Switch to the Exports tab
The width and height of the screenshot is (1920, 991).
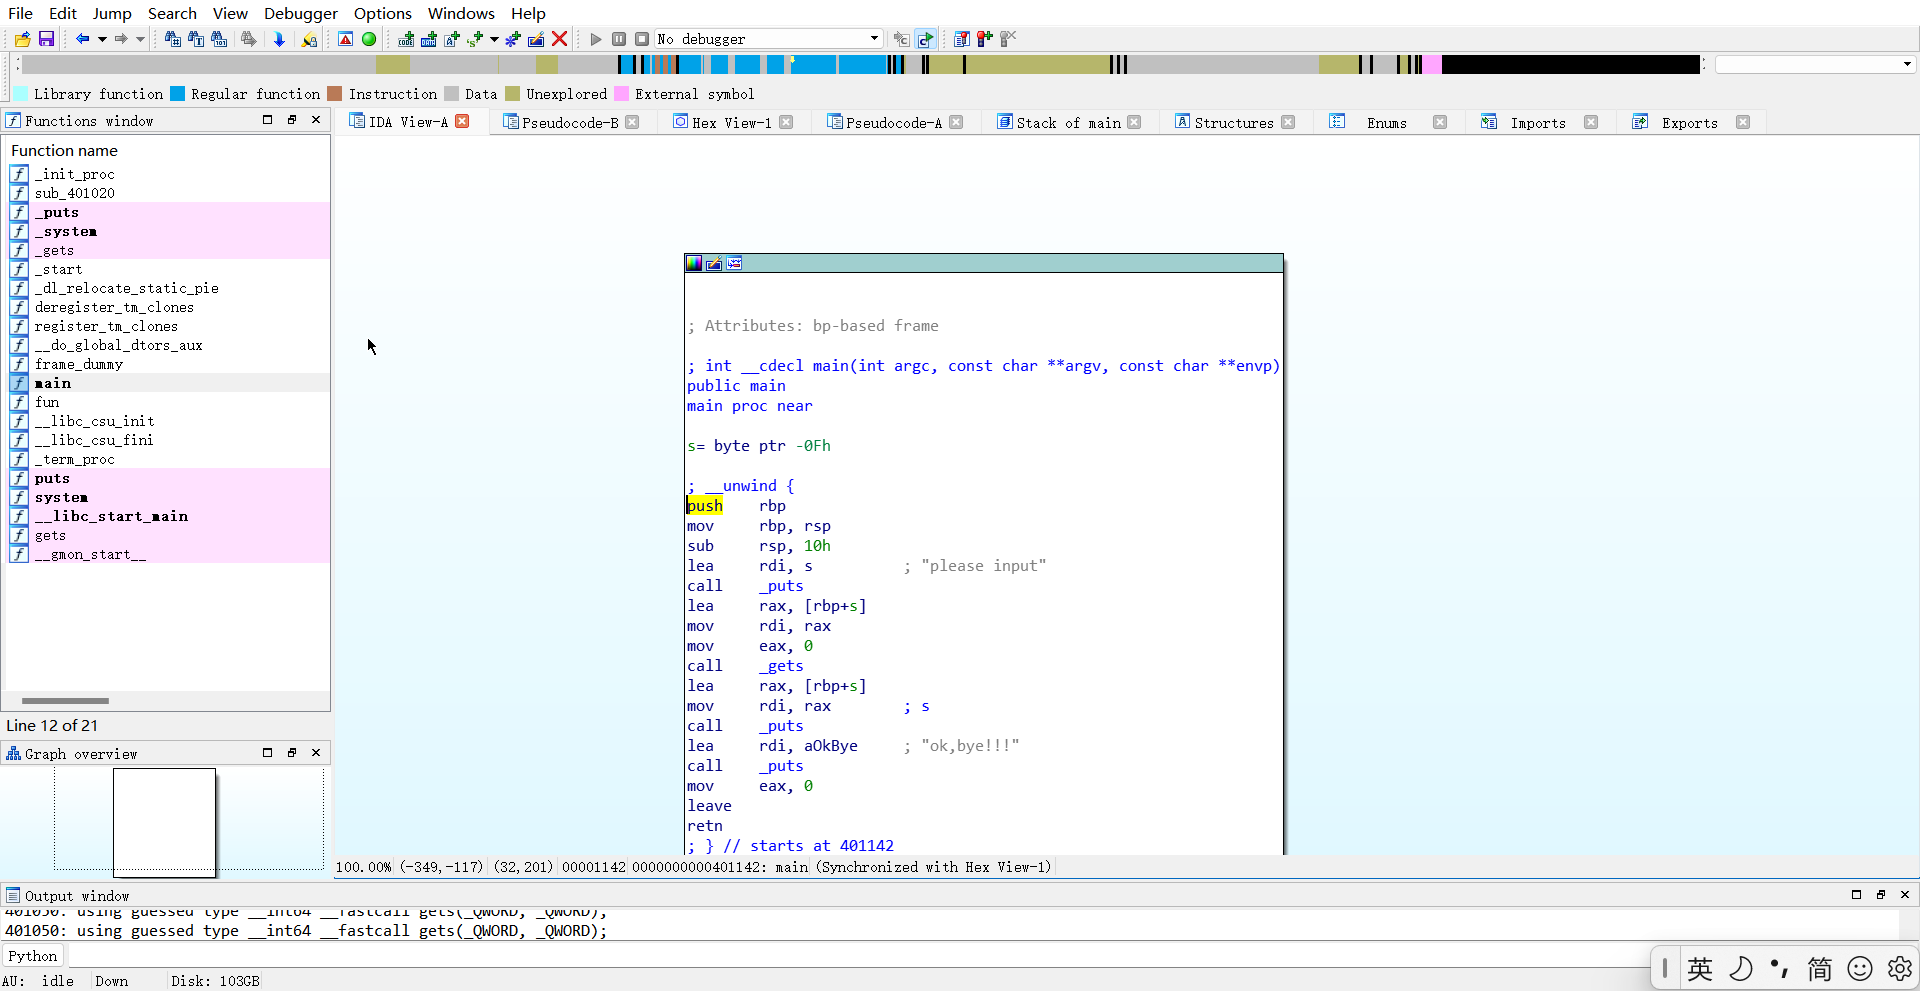coord(1690,123)
